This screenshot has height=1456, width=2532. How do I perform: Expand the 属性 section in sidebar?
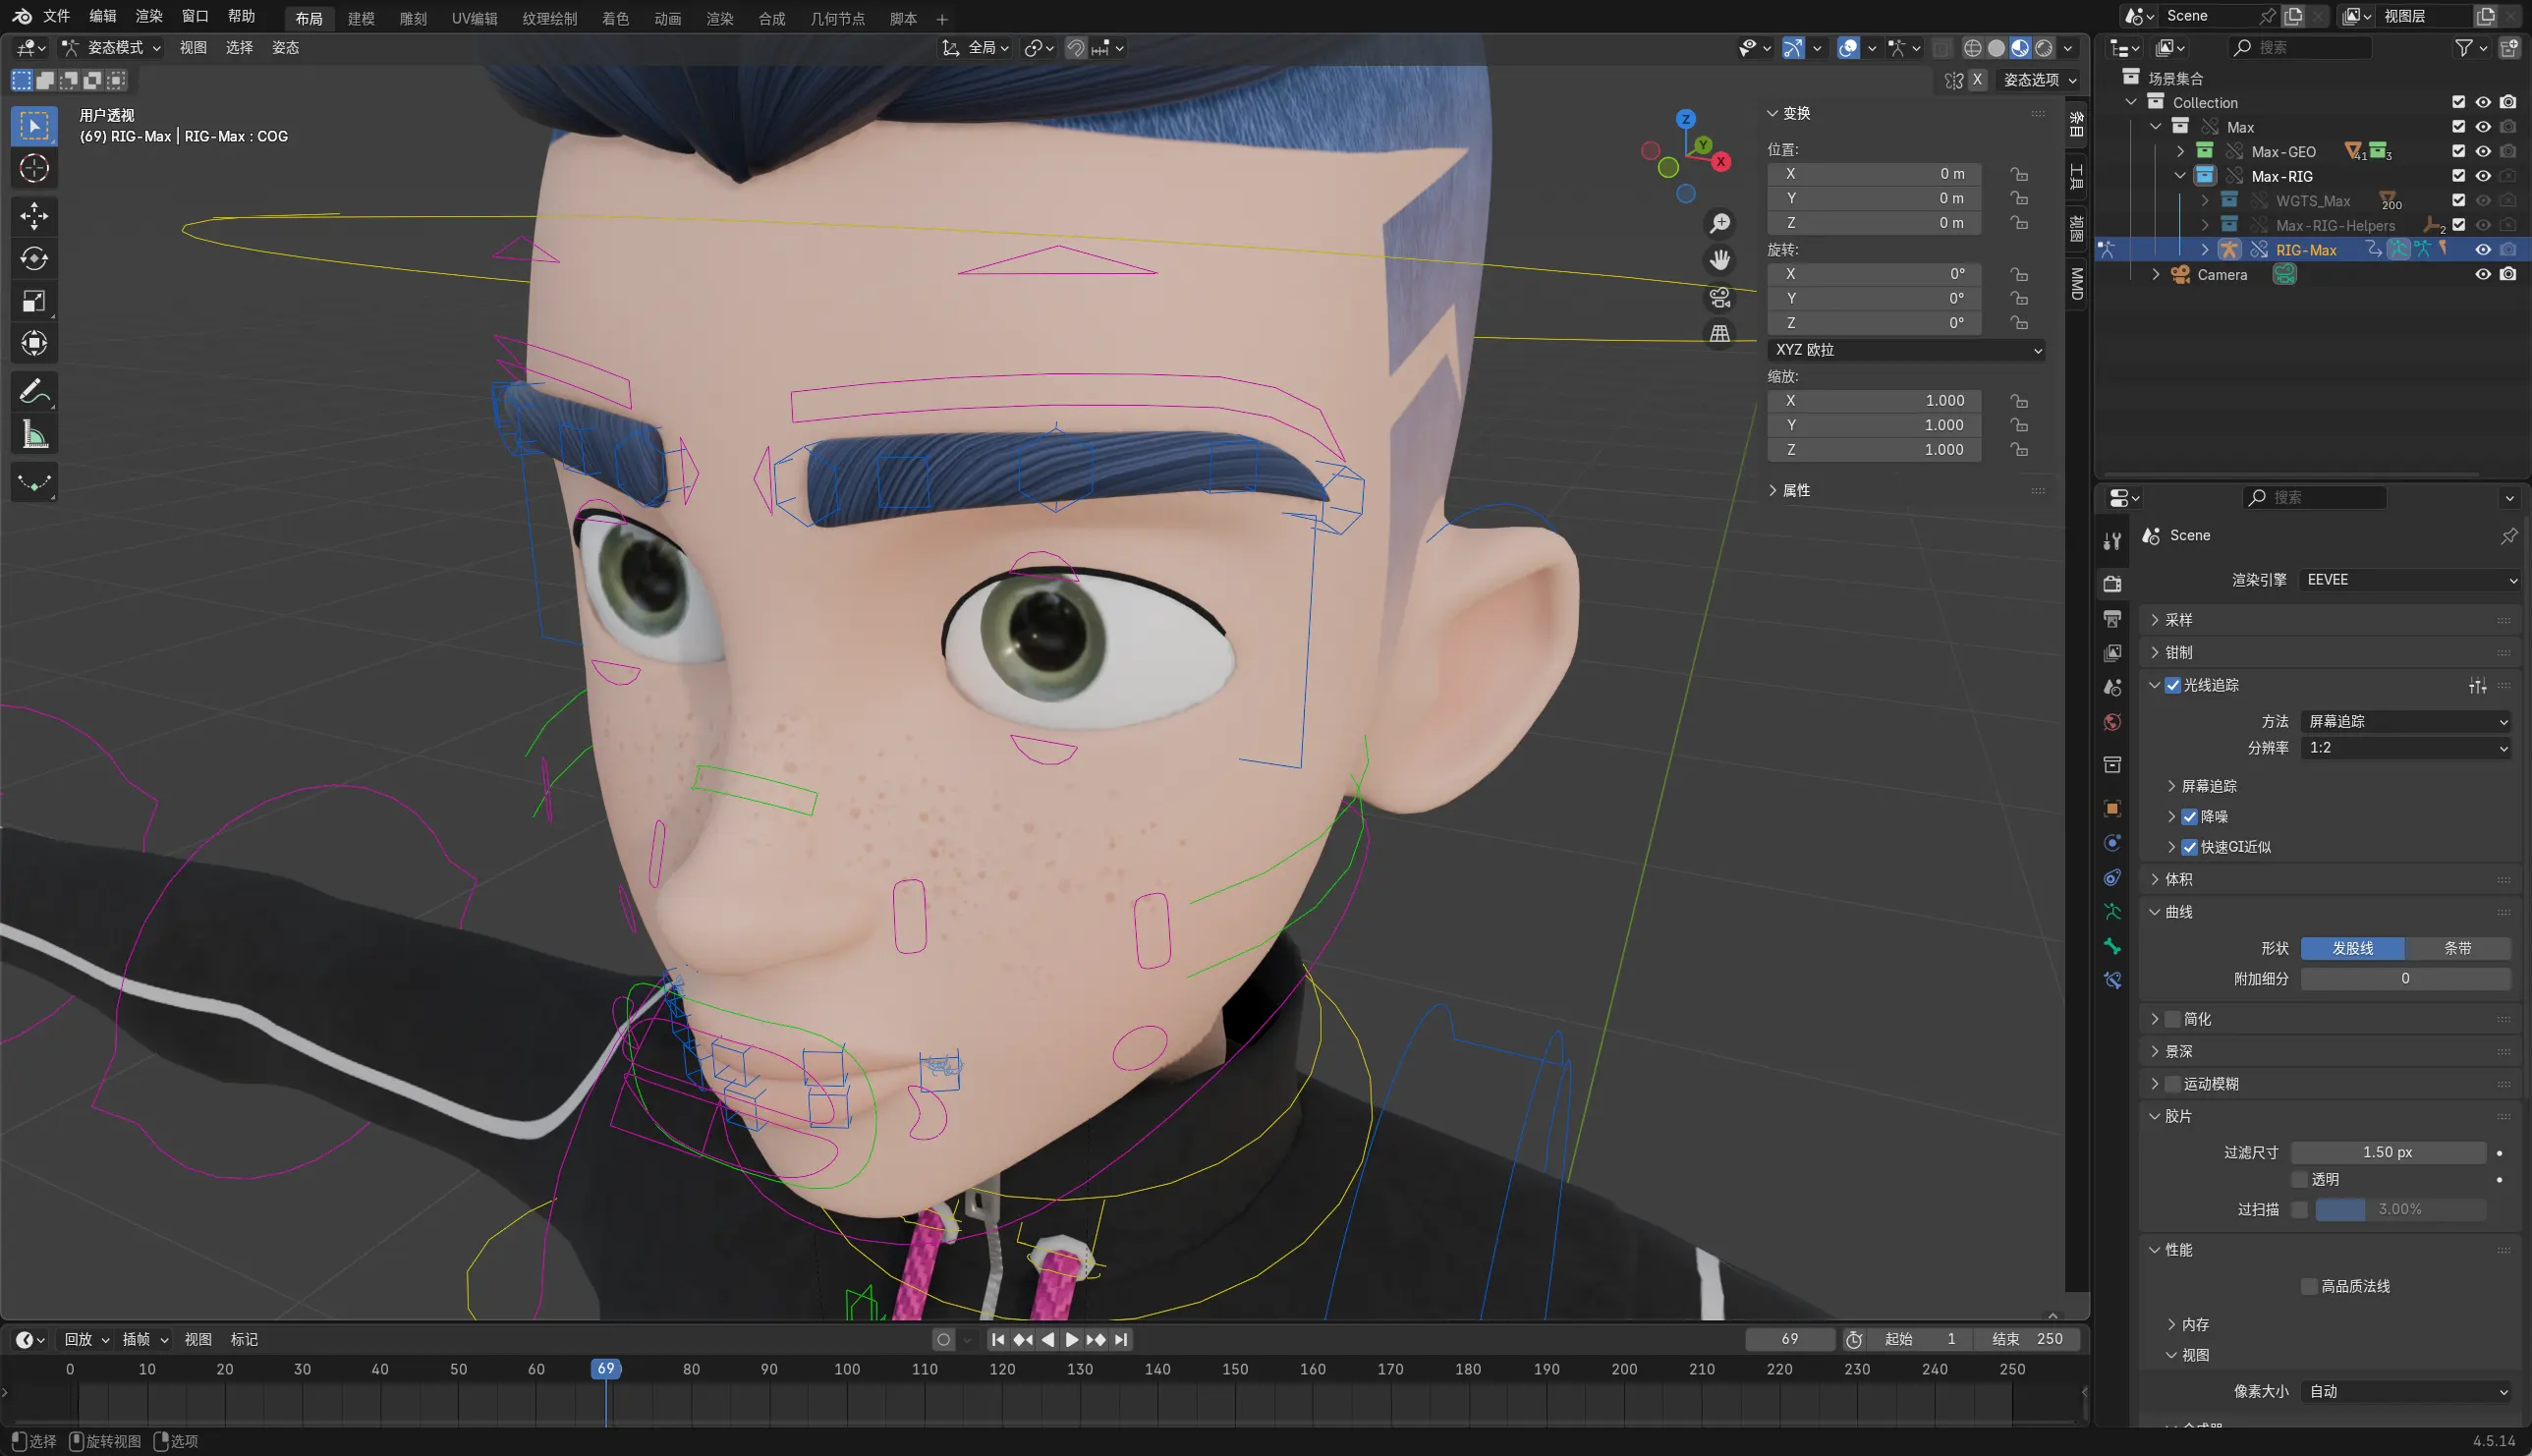(1795, 490)
